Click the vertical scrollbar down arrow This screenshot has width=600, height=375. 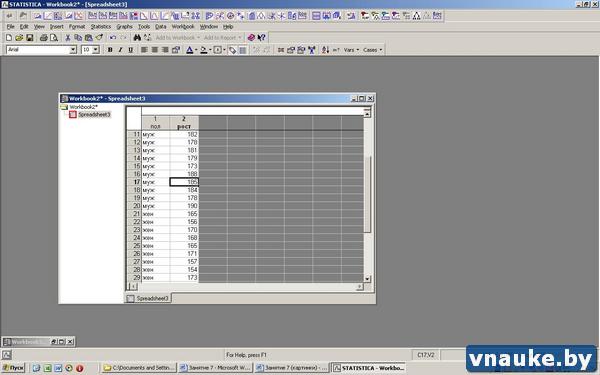[367, 279]
